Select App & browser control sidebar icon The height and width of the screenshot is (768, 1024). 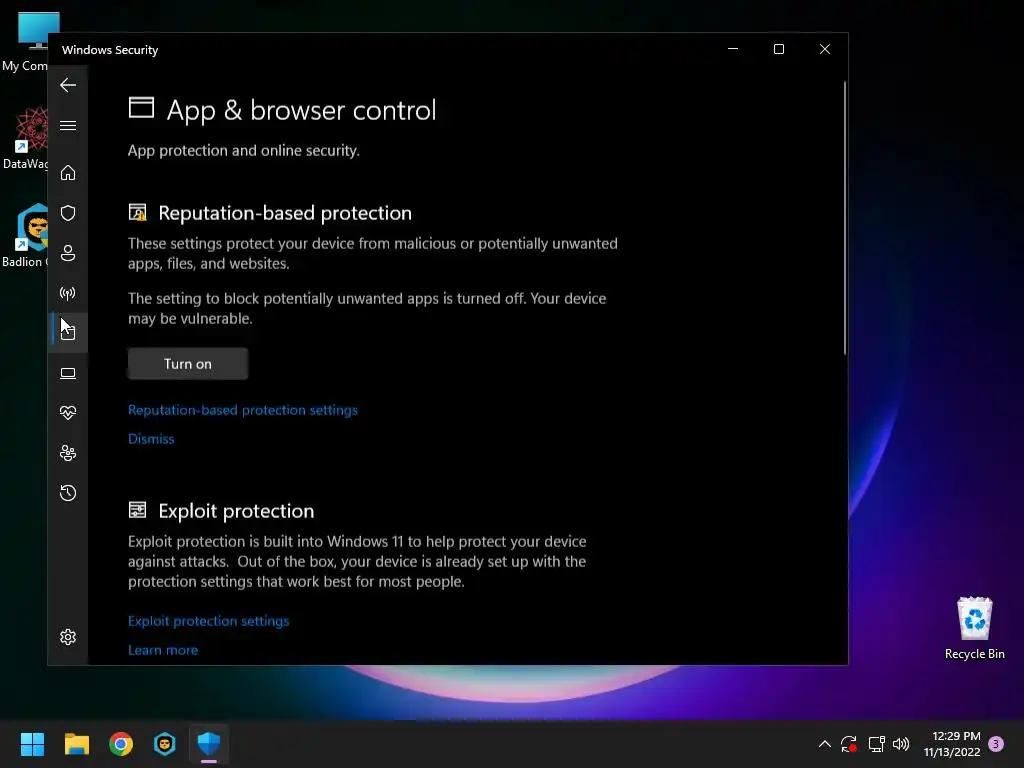tap(68, 332)
